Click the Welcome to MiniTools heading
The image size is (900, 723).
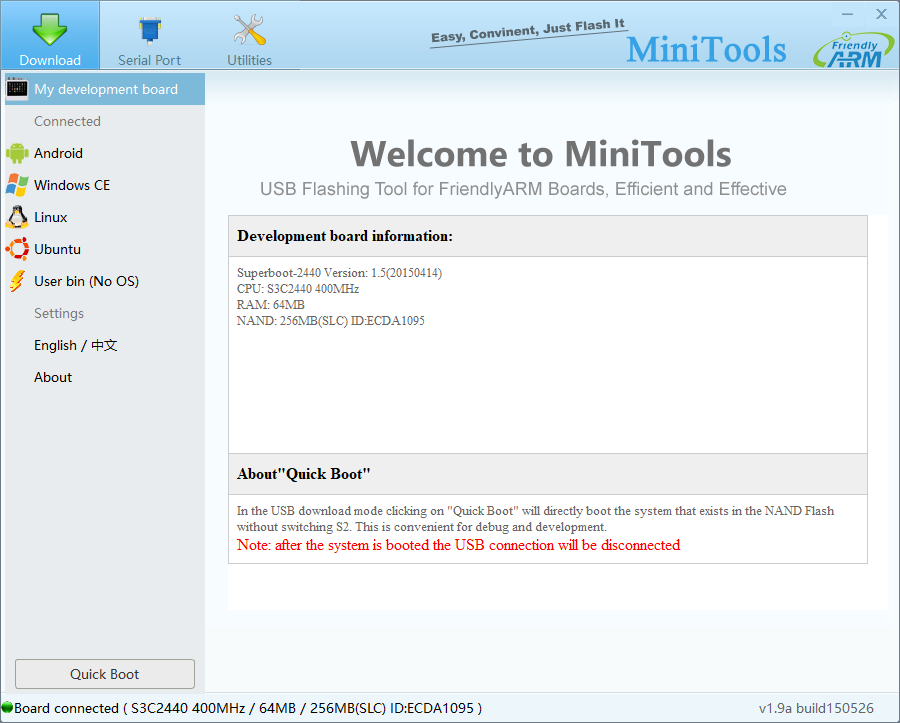click(541, 154)
